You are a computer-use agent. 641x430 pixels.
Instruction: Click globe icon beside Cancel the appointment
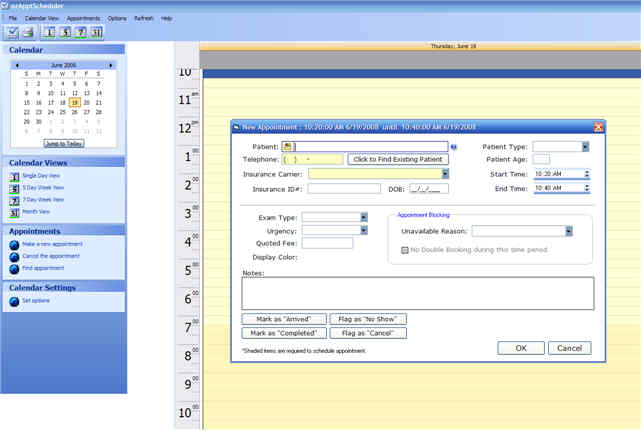[14, 257]
